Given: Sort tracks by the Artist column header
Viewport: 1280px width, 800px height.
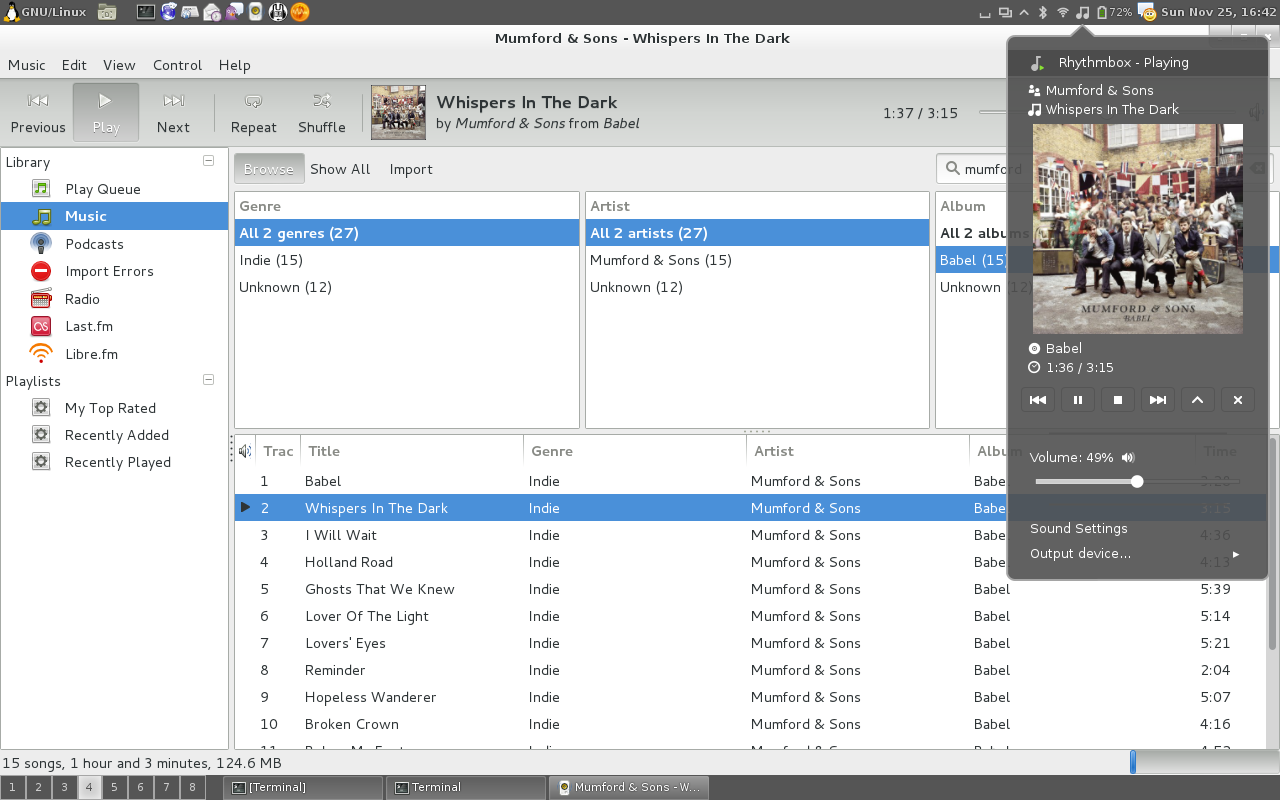Looking at the screenshot, I should coord(858,451).
